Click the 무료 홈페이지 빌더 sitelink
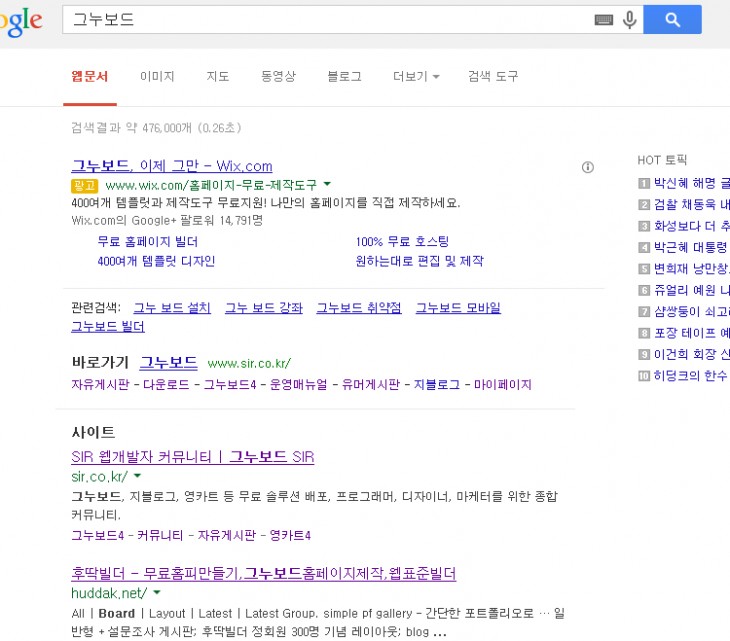The image size is (730, 641). click(148, 242)
